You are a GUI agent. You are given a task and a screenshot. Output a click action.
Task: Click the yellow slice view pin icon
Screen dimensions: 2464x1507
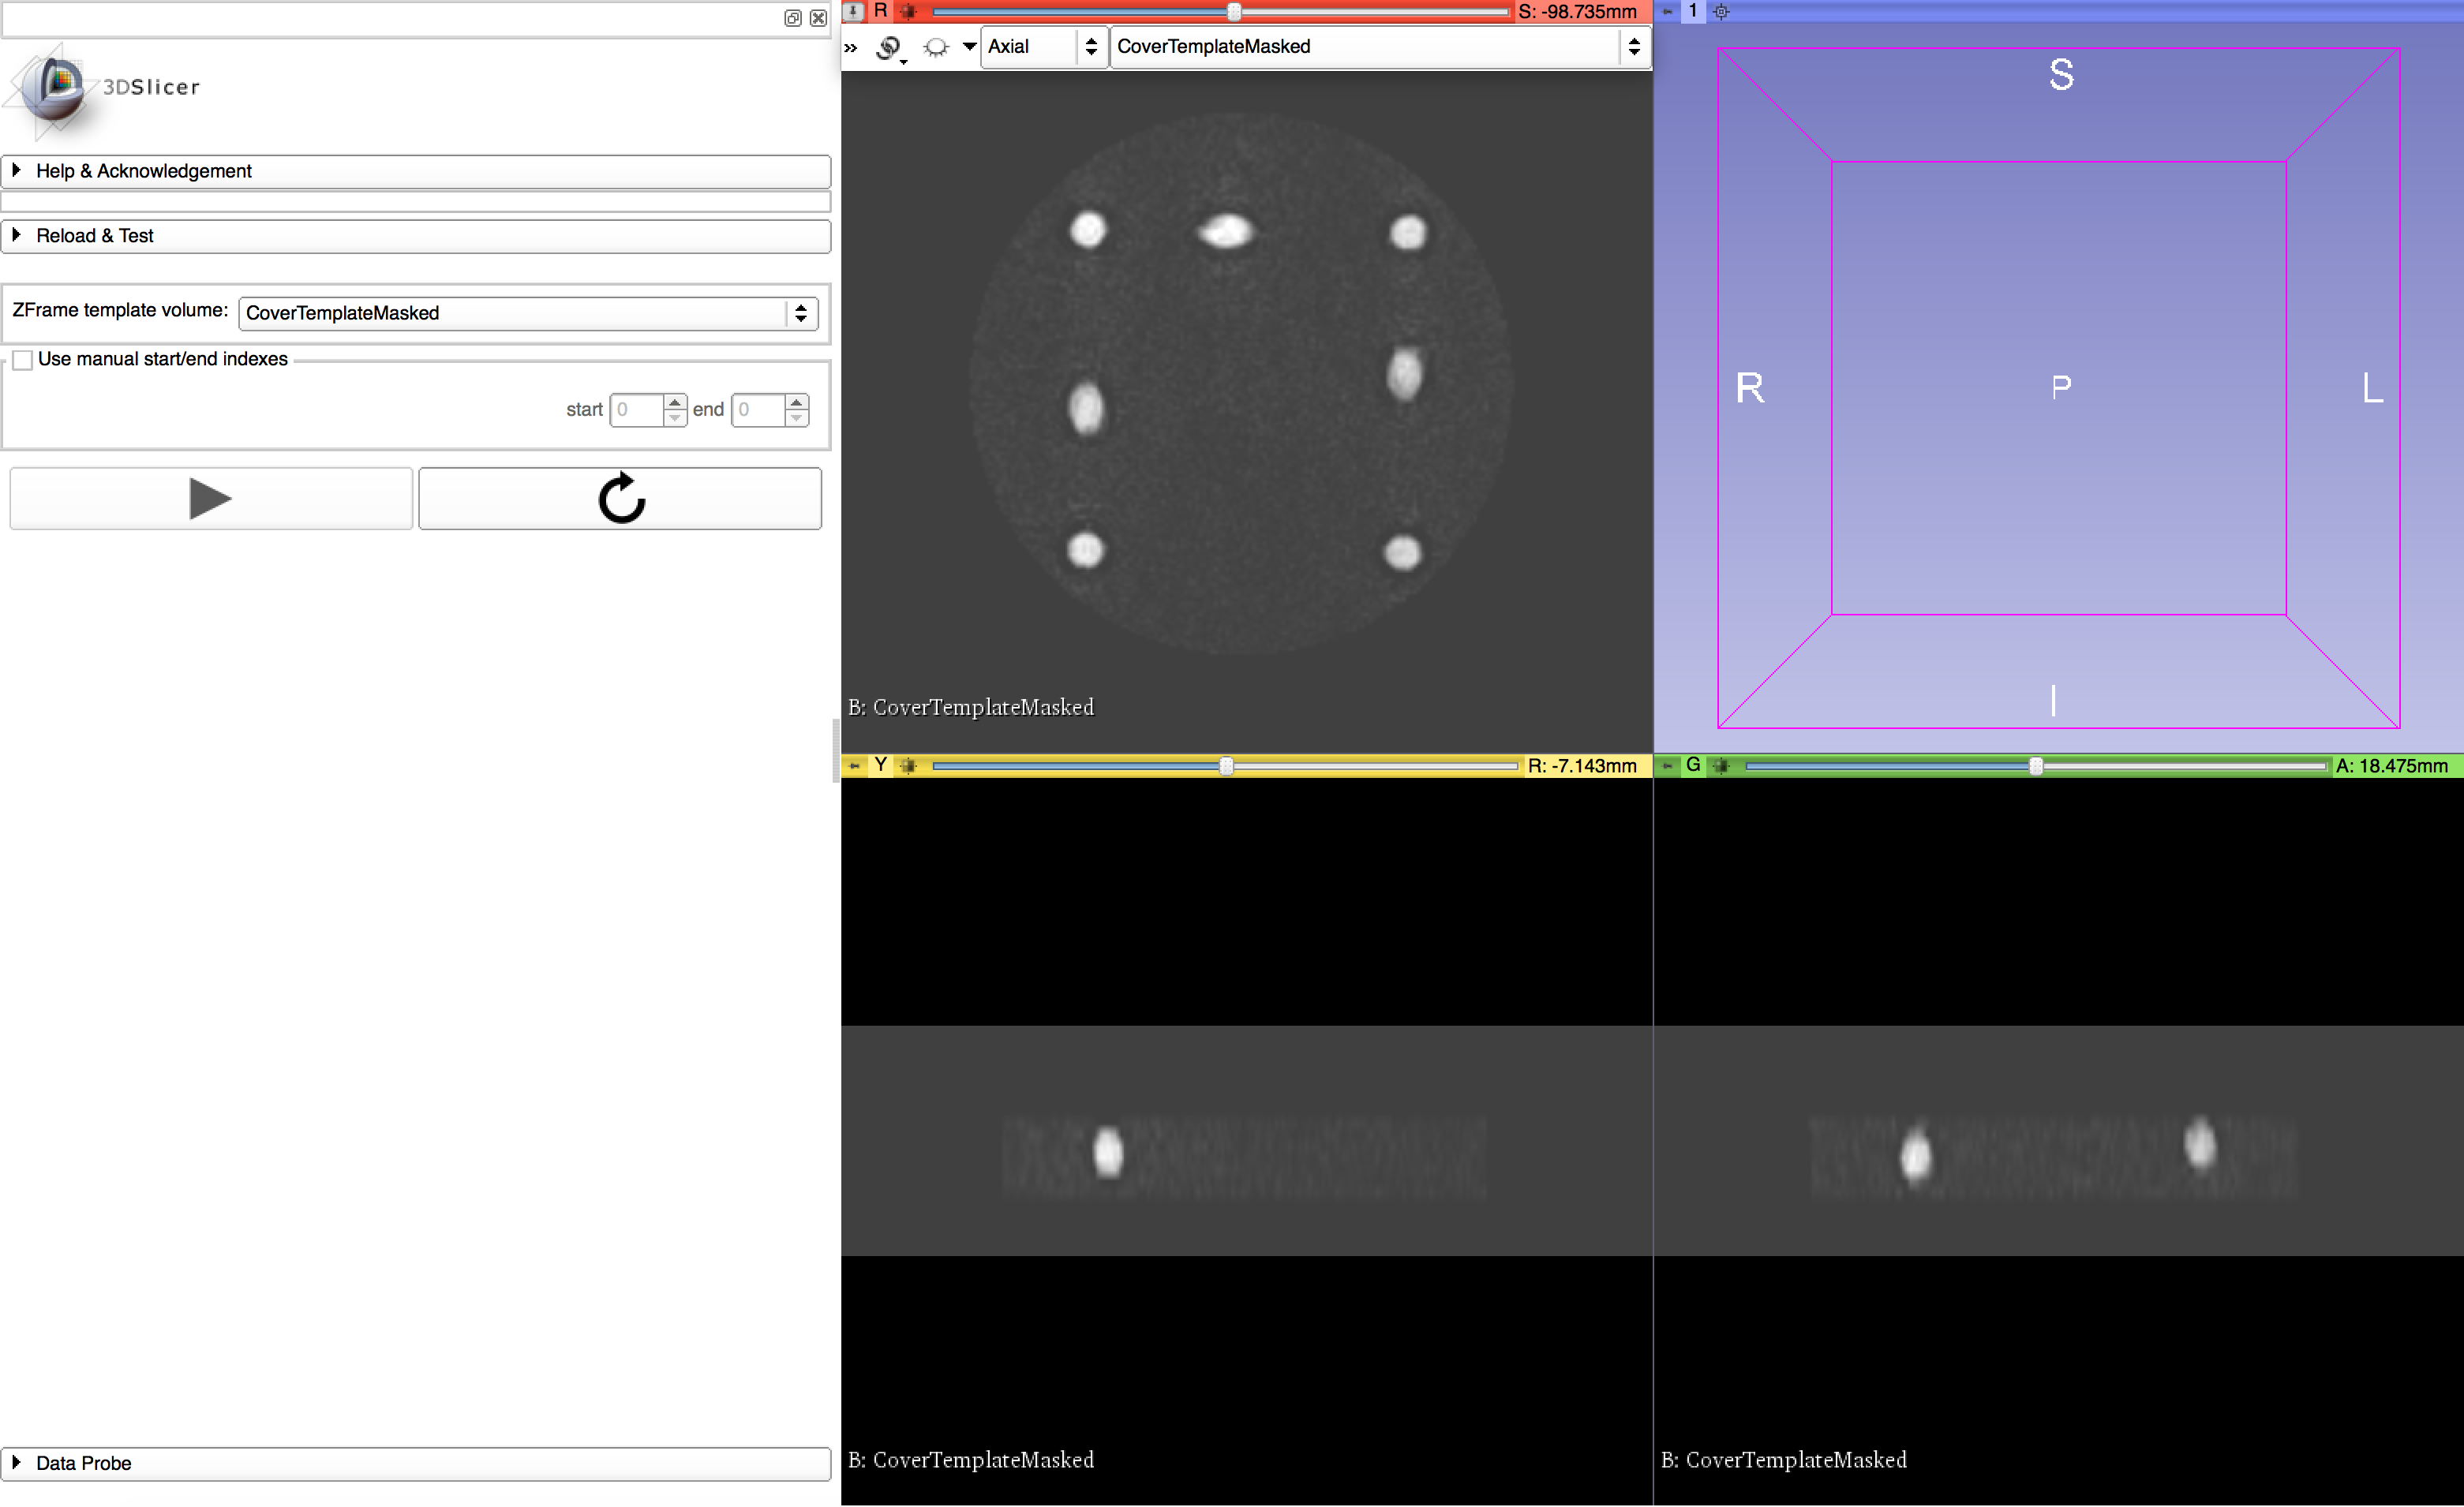pos(853,766)
